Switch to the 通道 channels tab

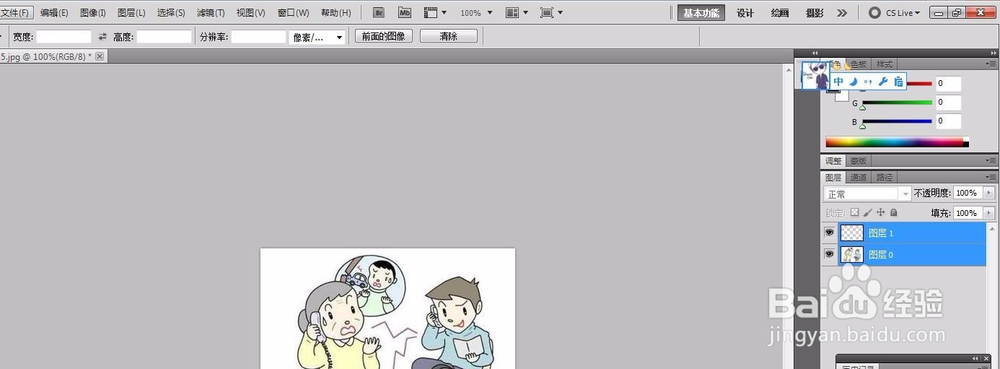[858, 177]
